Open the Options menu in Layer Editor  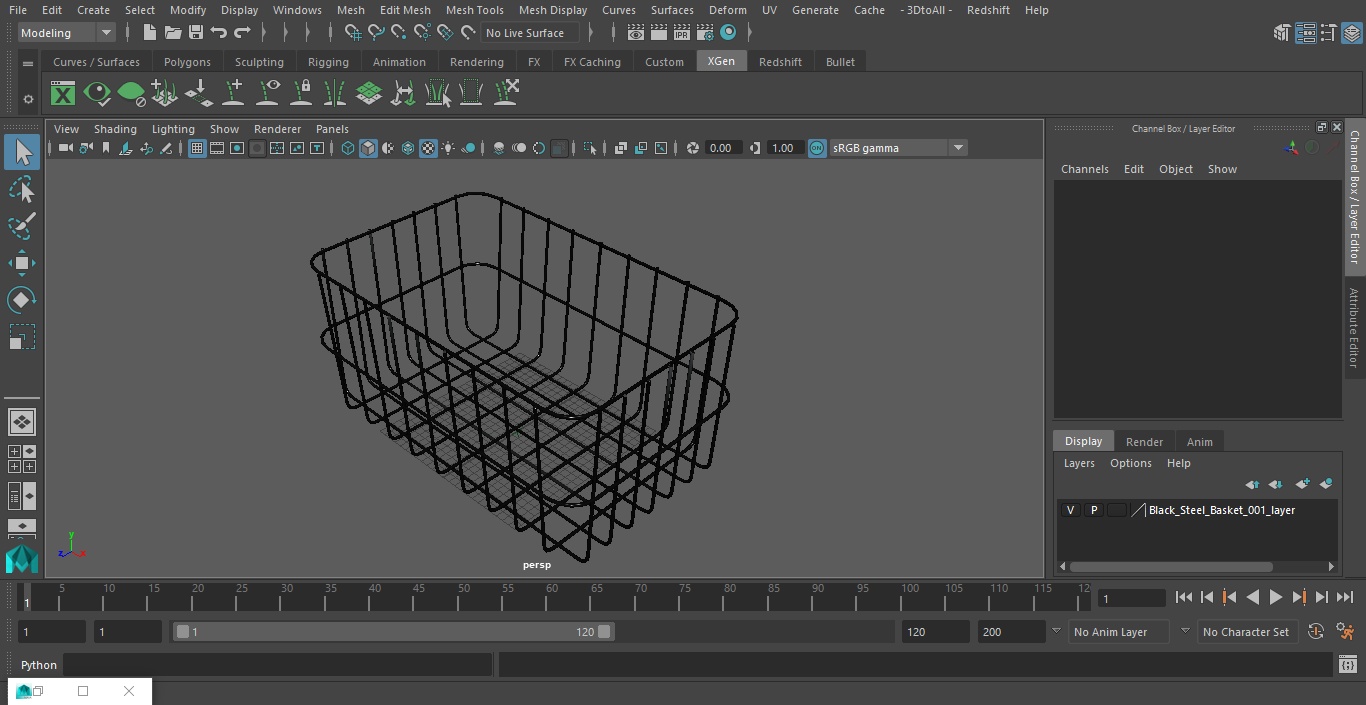[x=1130, y=463]
